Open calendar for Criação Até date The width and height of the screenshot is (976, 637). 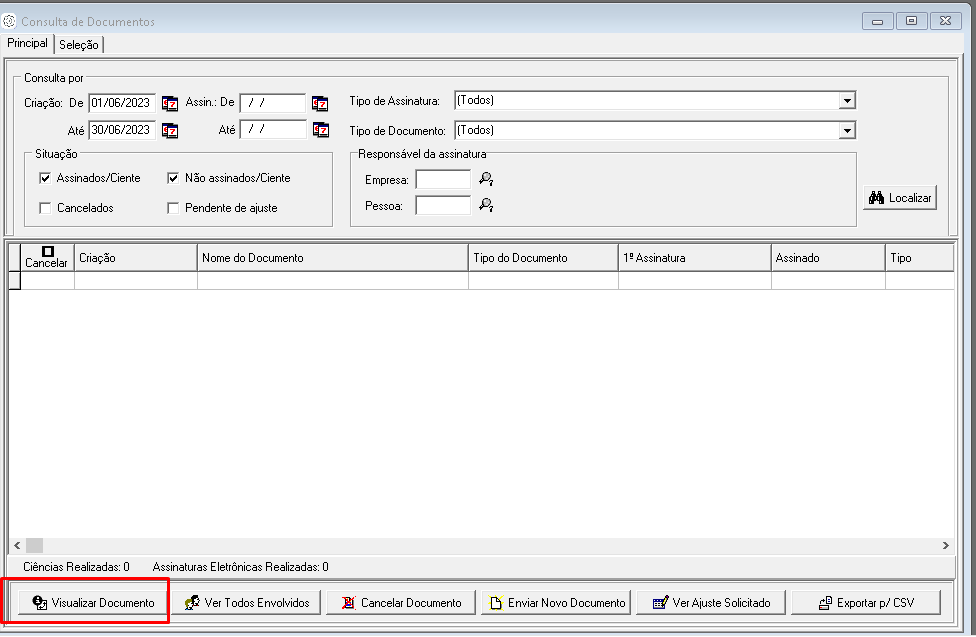pyautogui.click(x=170, y=130)
